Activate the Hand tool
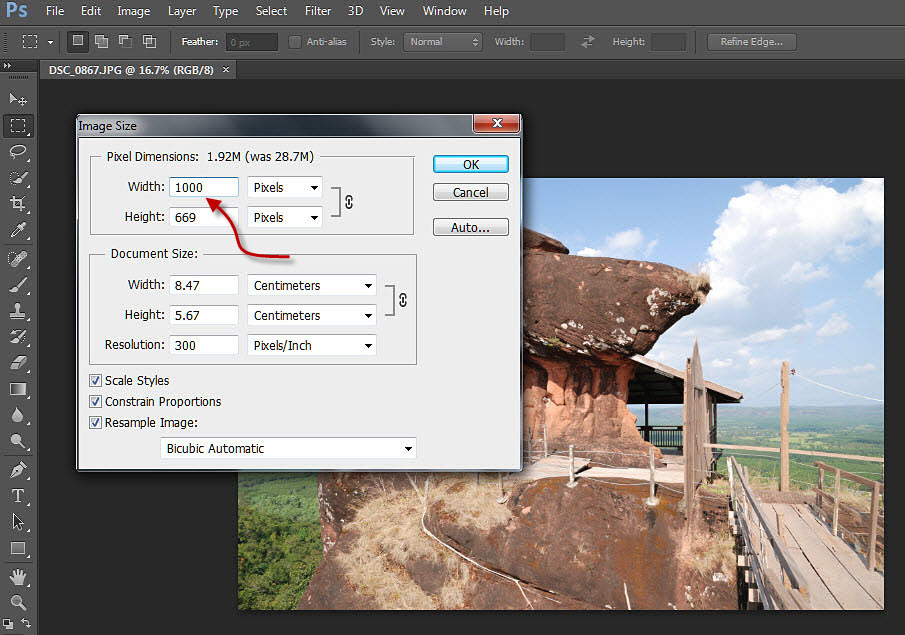Image resolution: width=905 pixels, height=635 pixels. (18, 577)
